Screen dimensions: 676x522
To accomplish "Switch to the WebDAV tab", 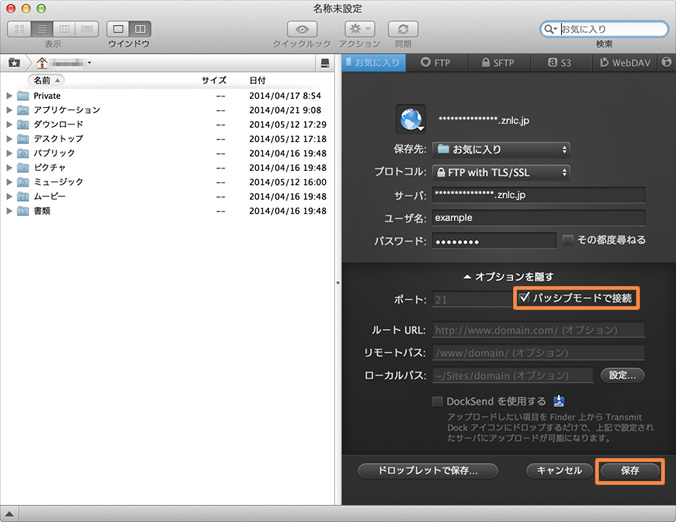I will [625, 63].
